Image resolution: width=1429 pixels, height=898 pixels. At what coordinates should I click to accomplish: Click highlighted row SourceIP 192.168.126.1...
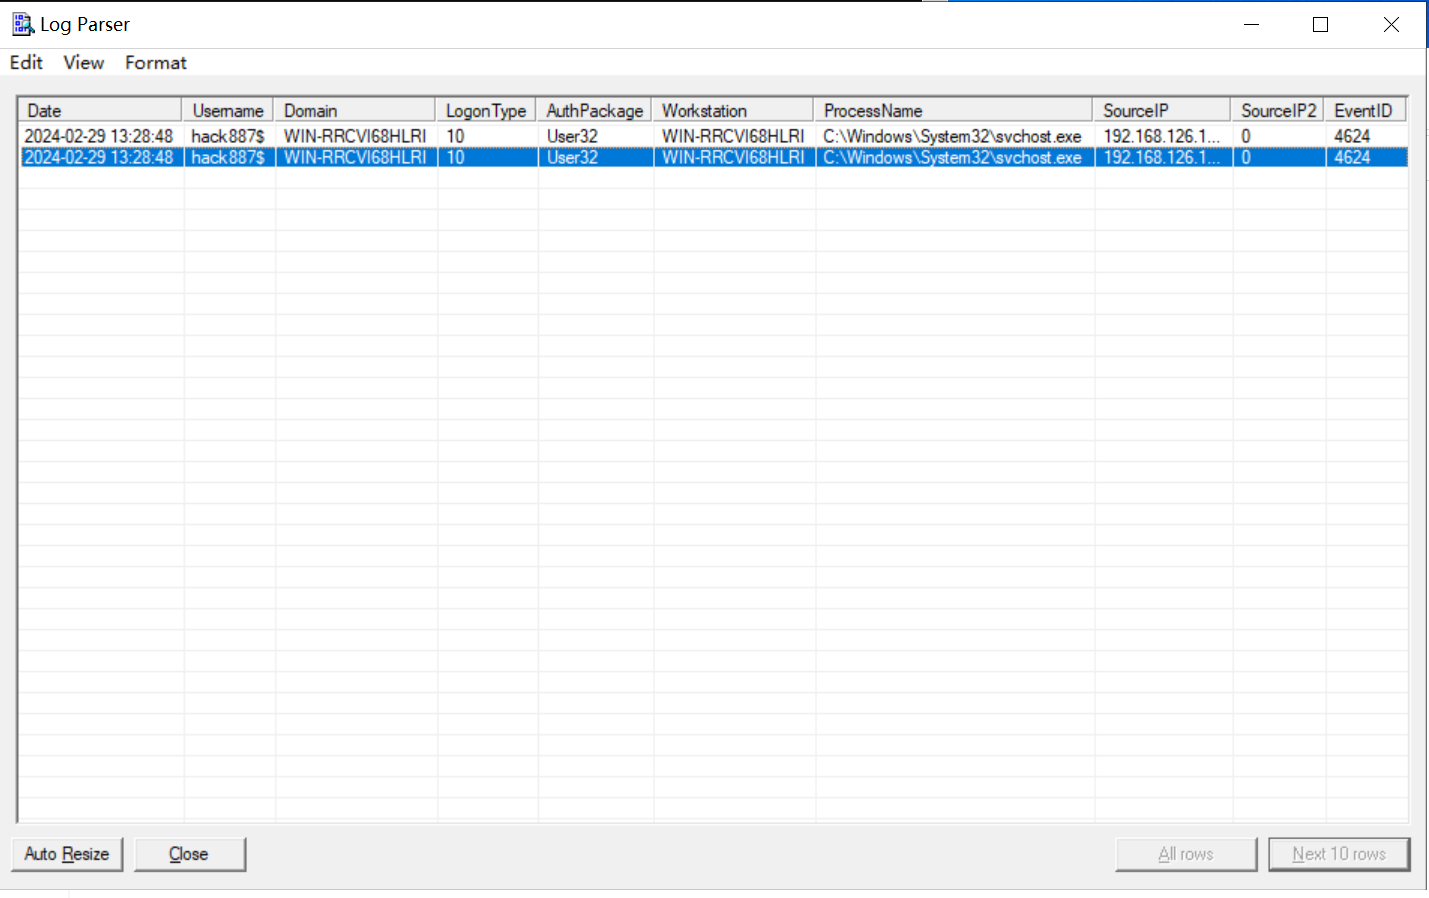click(x=1161, y=157)
